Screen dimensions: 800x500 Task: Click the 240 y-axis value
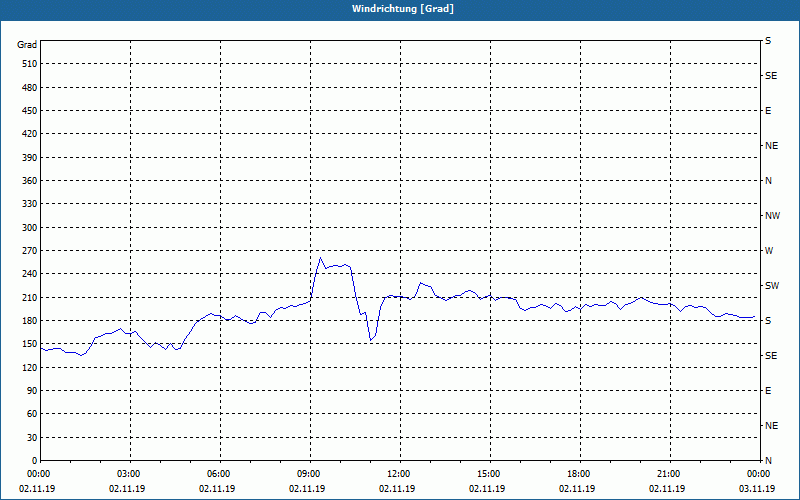(30, 274)
